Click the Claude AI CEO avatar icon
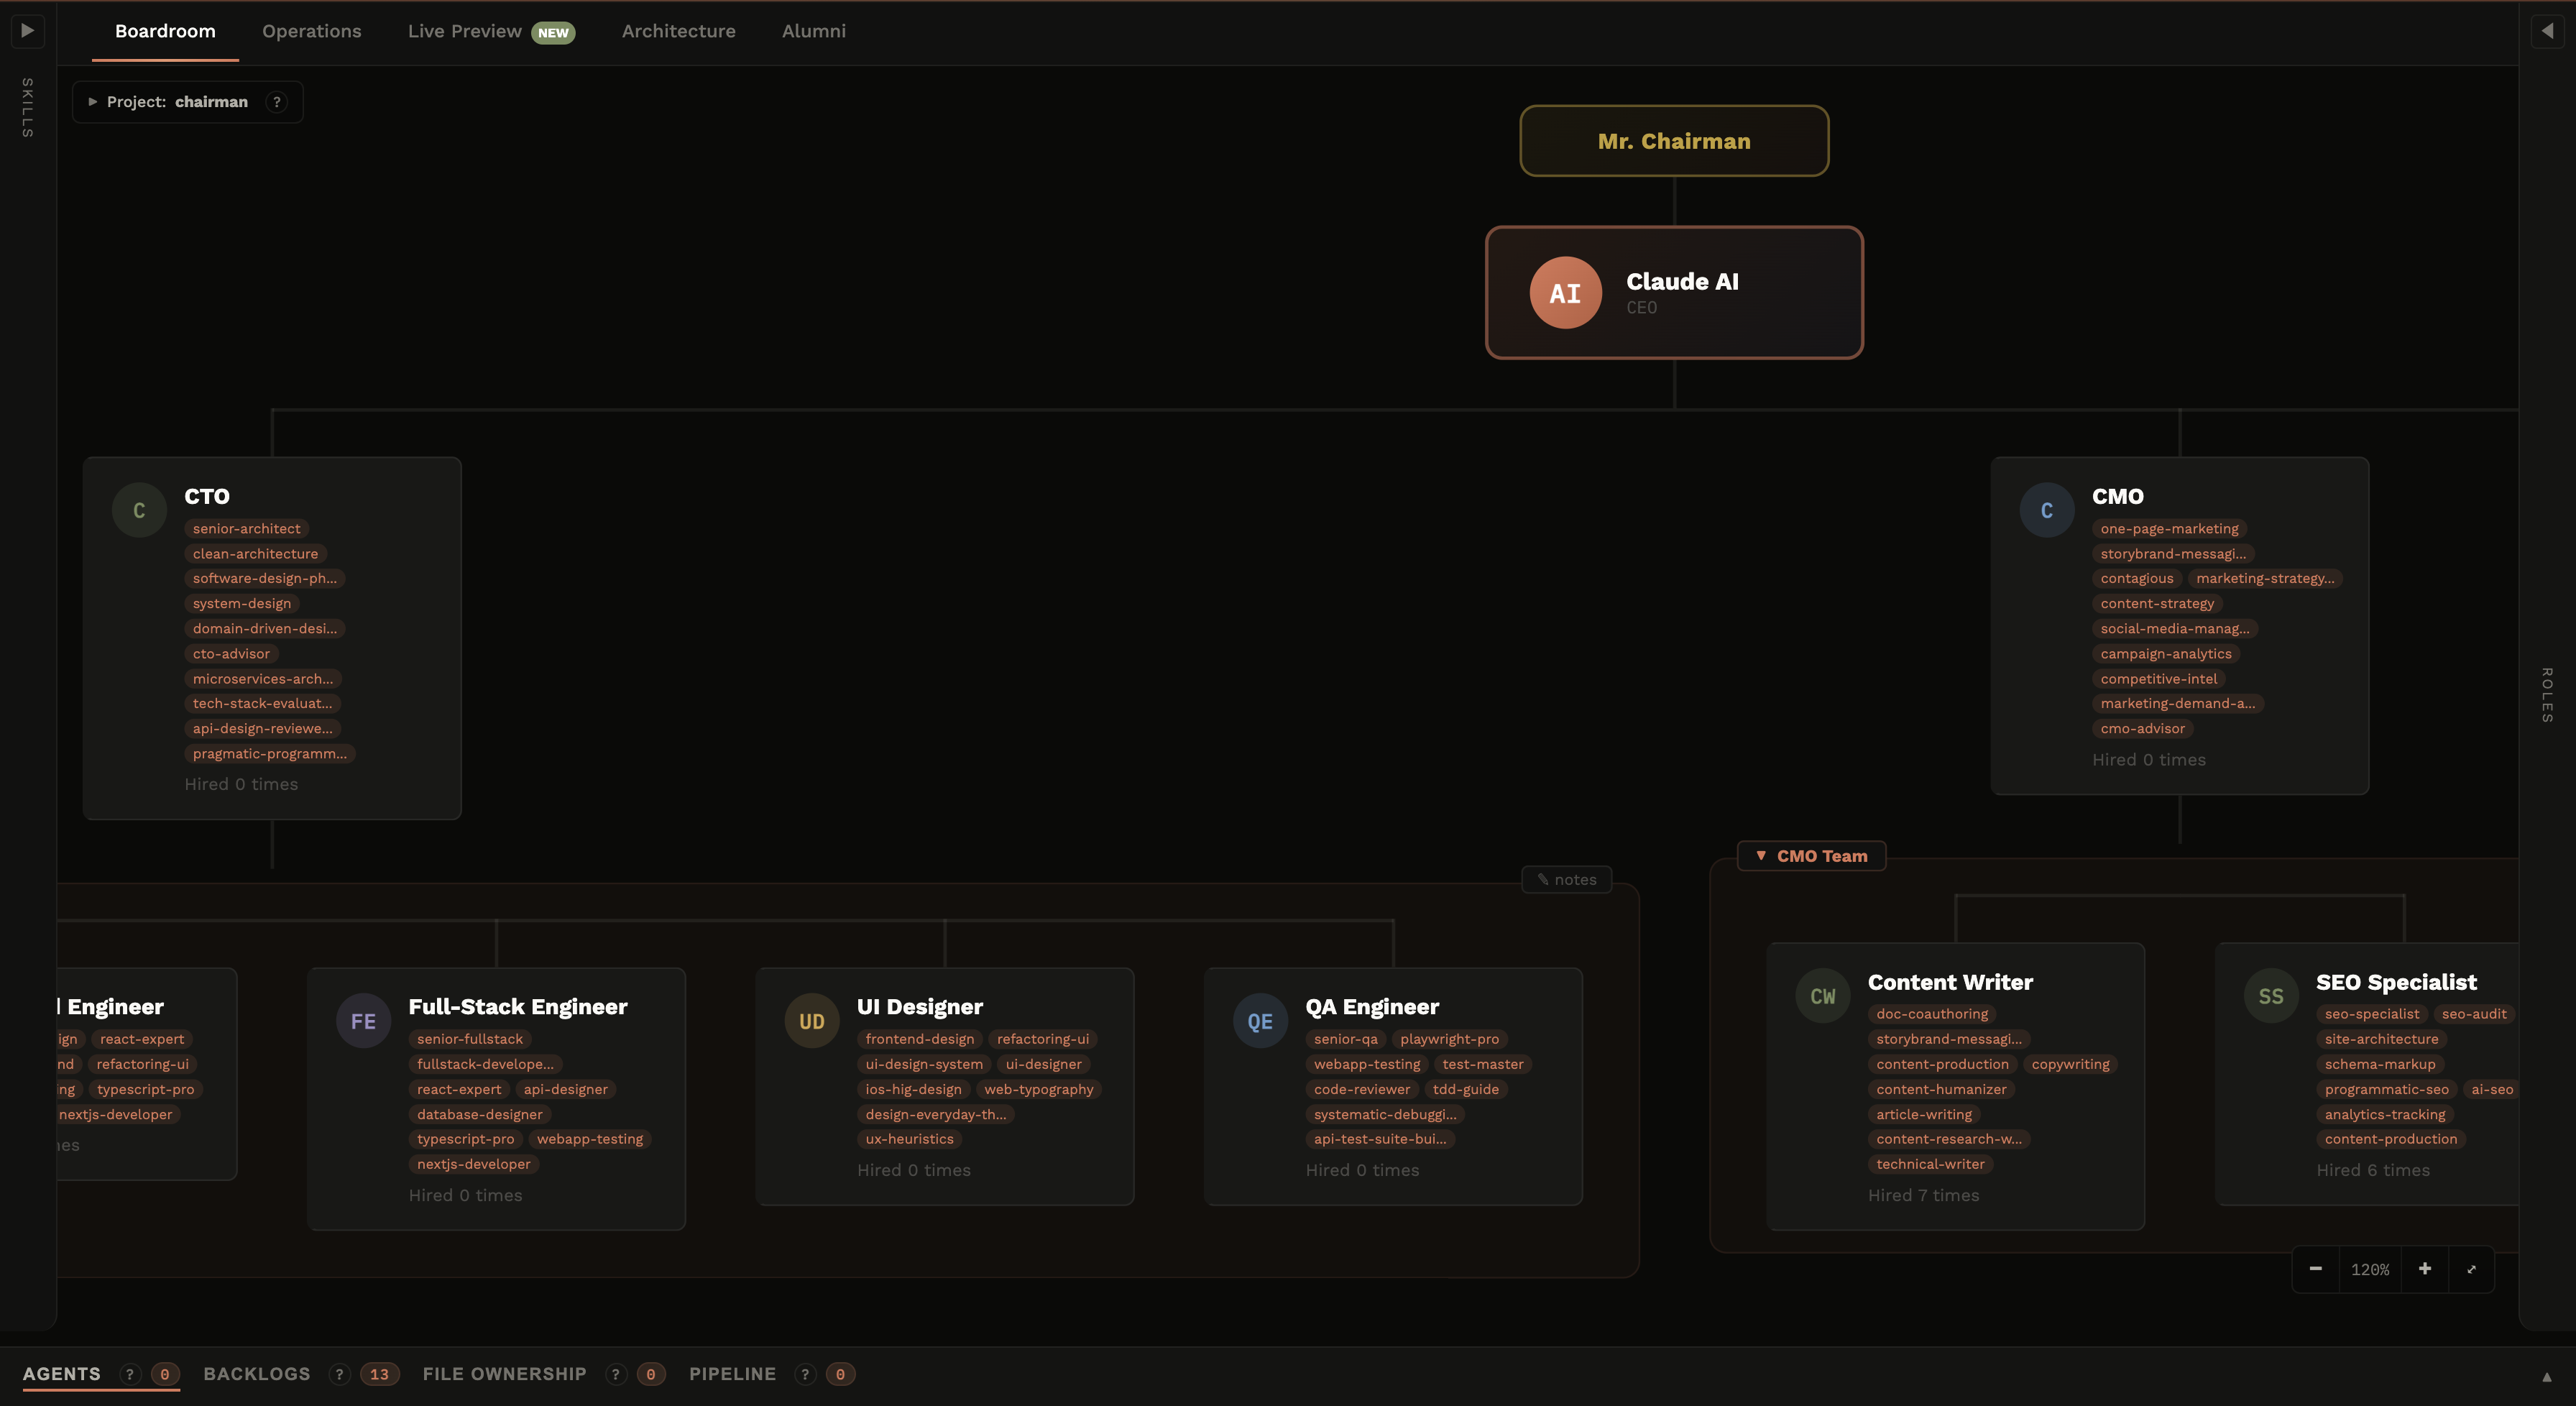 (1564, 292)
